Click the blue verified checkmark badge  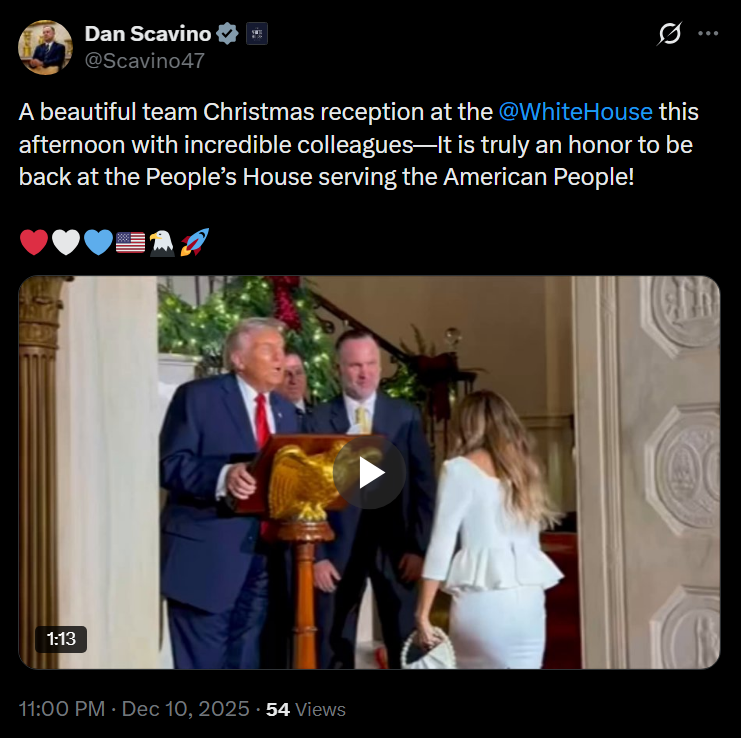(227, 34)
